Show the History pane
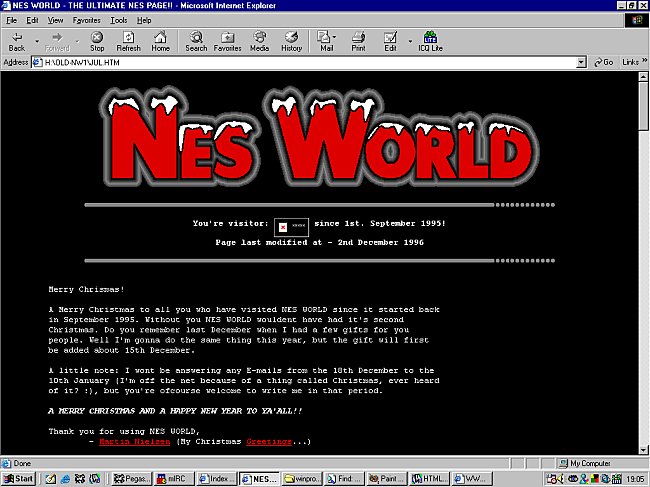This screenshot has width=650, height=487. pos(291,41)
